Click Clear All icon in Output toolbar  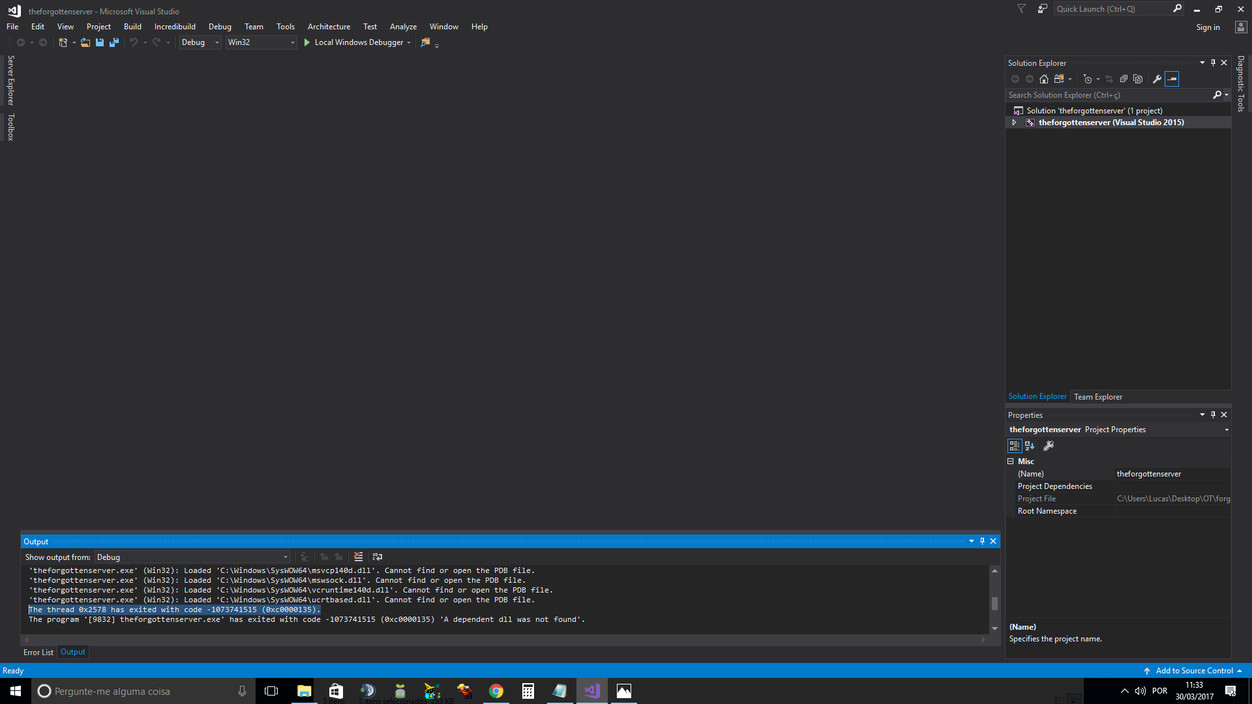point(358,557)
